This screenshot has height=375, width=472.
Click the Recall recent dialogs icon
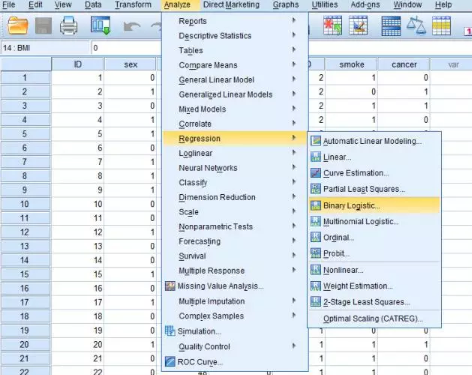[x=101, y=26]
